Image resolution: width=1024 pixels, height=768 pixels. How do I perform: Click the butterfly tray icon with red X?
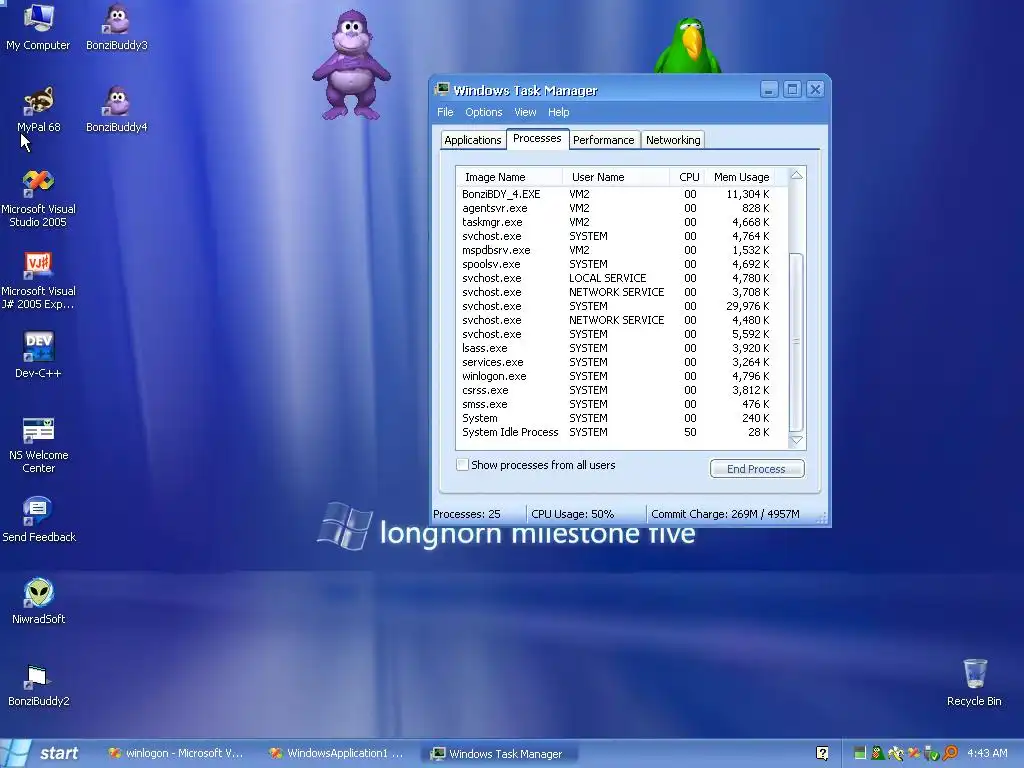click(914, 753)
